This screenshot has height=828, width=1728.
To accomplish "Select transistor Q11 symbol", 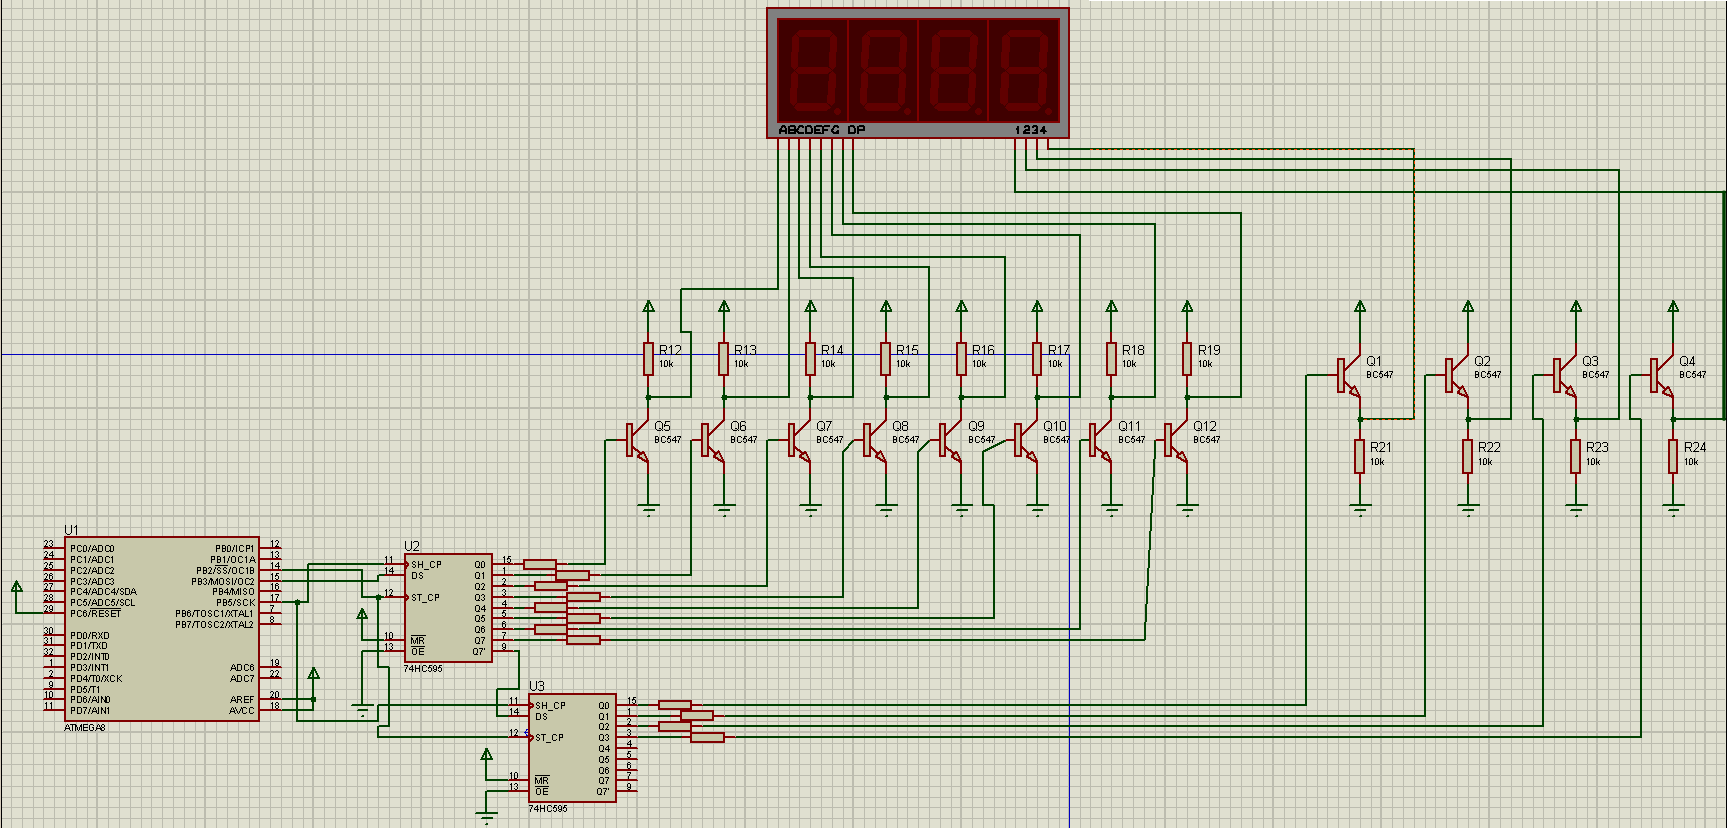I will [1101, 440].
